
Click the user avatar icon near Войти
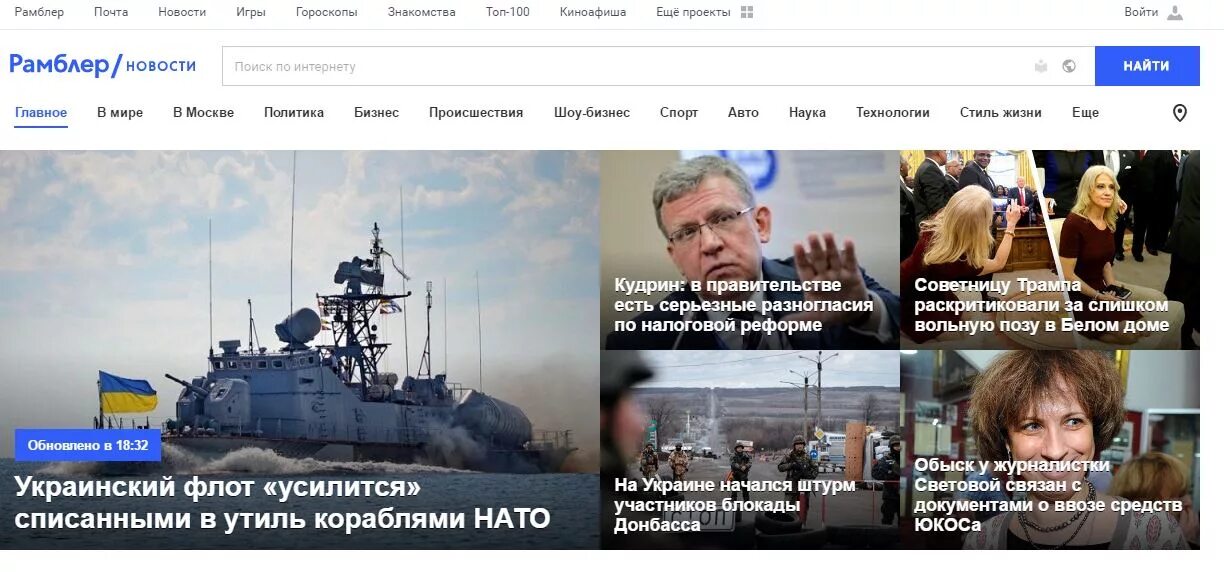point(1175,12)
